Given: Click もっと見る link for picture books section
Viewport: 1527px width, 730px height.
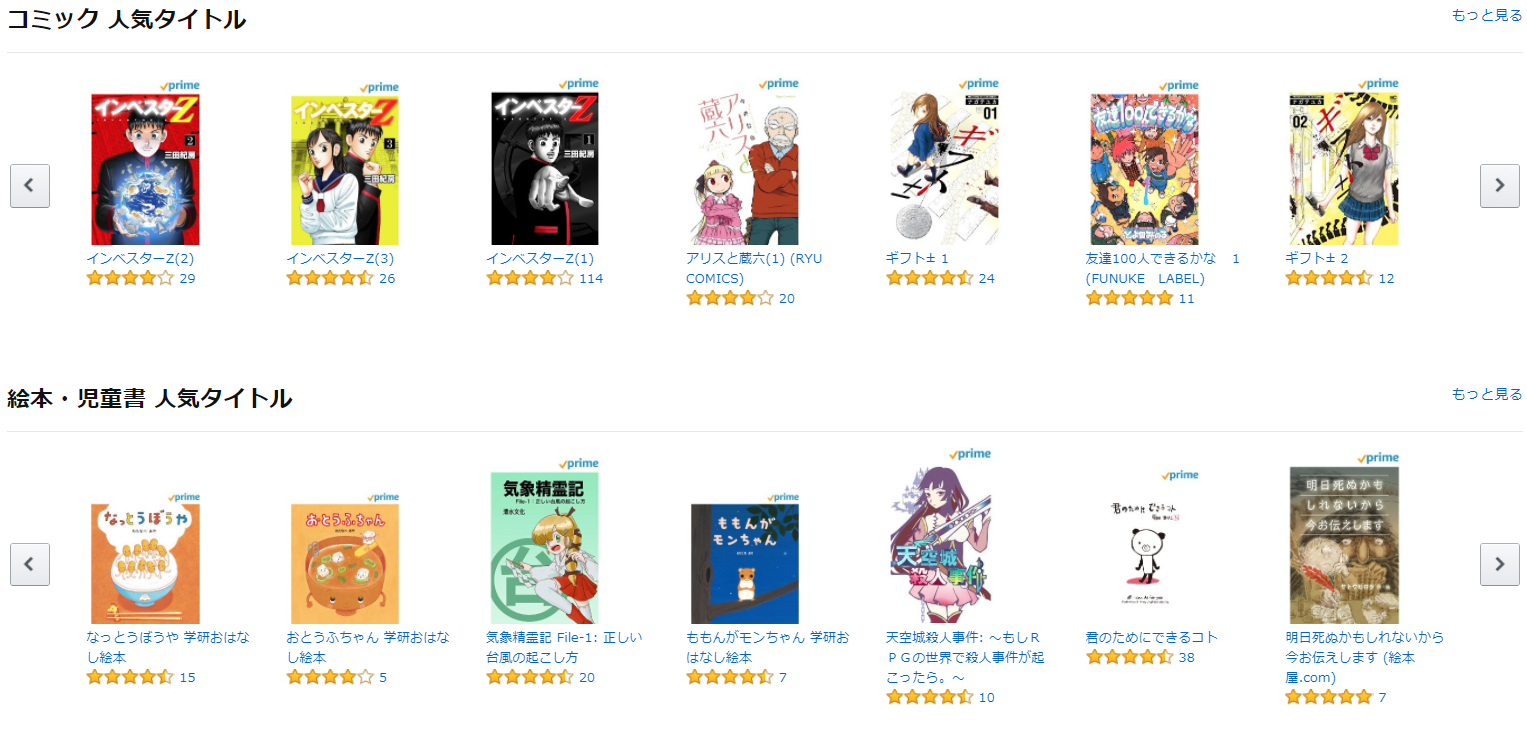Looking at the screenshot, I should pos(1487,394).
